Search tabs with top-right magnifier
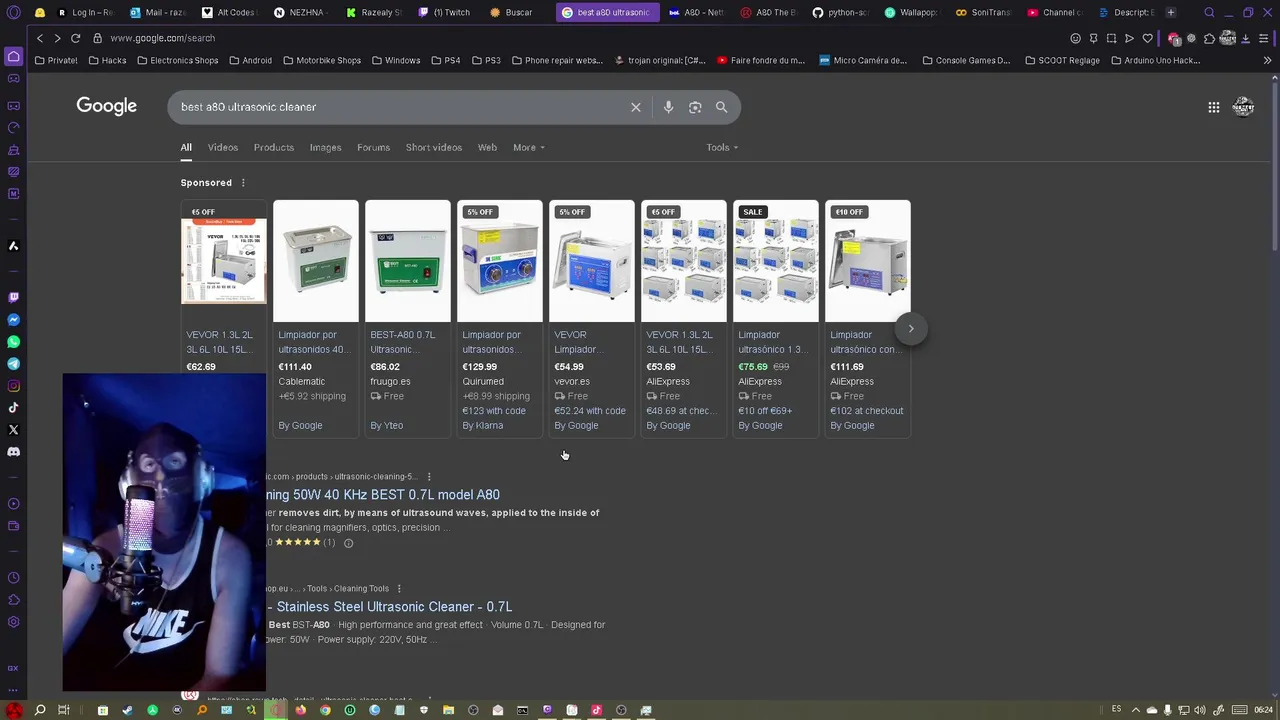The height and width of the screenshot is (720, 1280). tap(1209, 12)
